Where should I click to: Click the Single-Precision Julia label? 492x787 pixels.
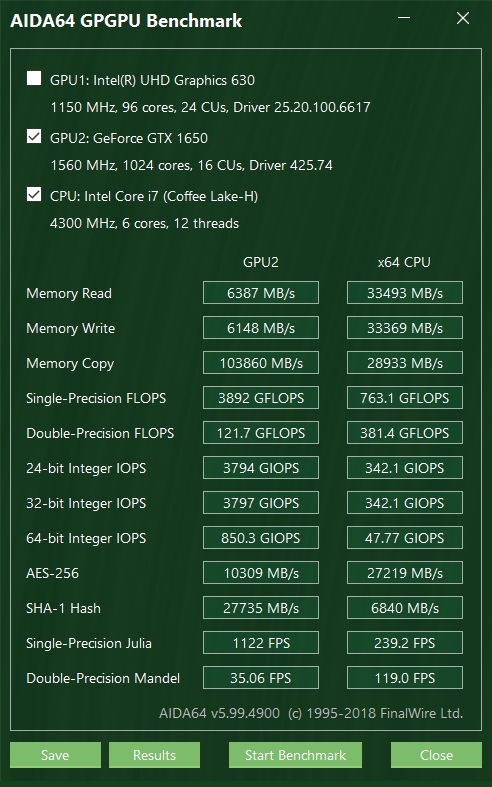point(89,643)
